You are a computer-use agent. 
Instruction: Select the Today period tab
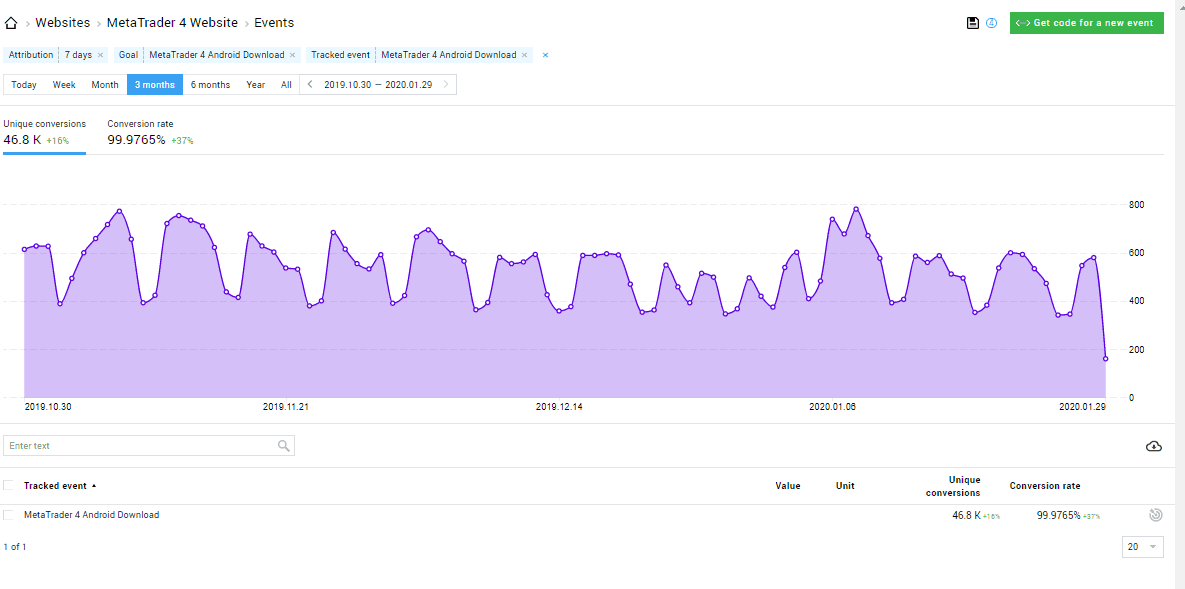24,85
